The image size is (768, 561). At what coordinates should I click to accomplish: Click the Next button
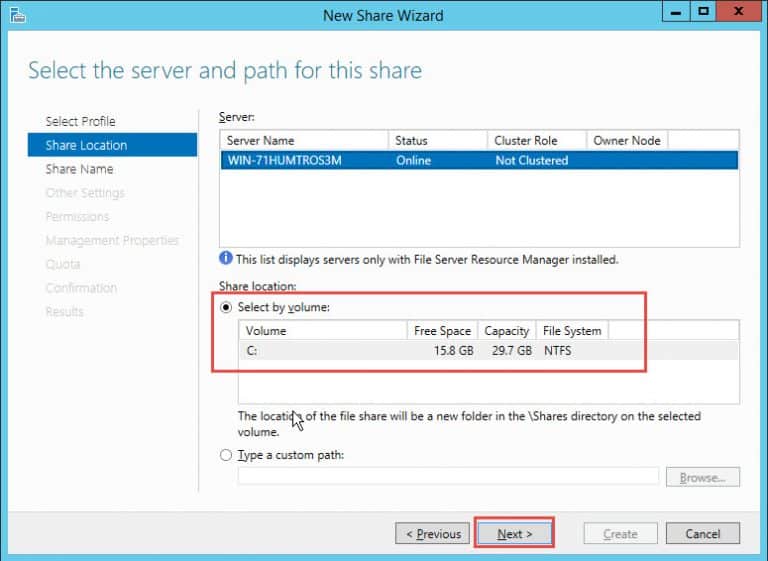coord(514,534)
